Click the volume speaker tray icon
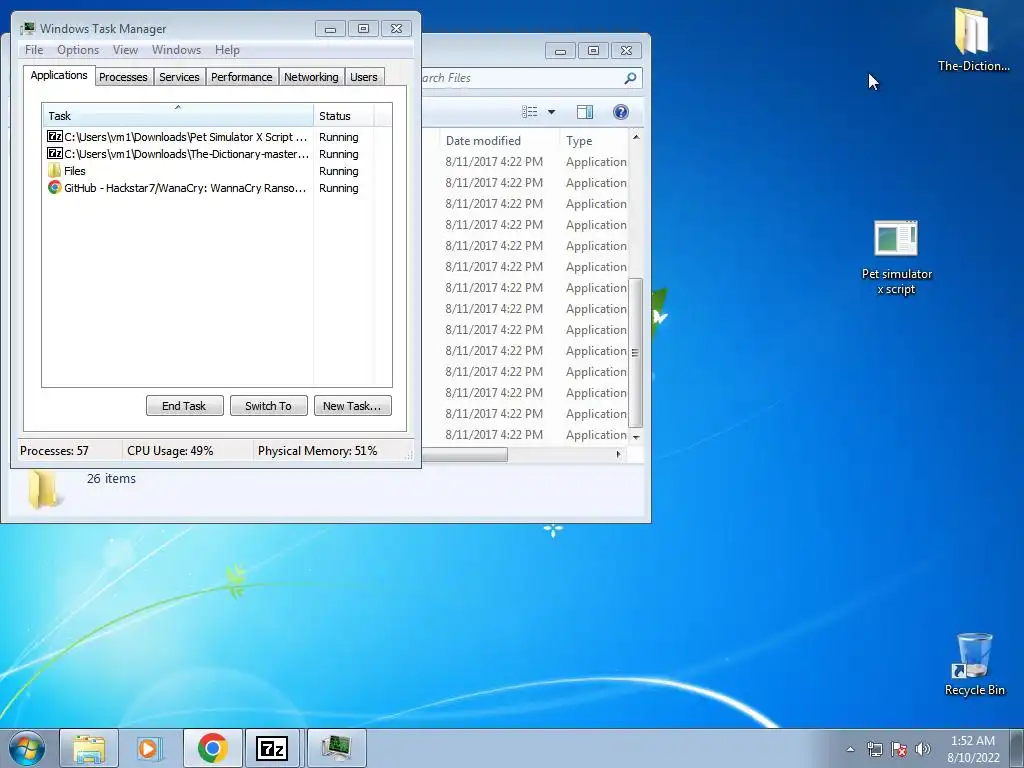1024x768 pixels. pos(922,749)
